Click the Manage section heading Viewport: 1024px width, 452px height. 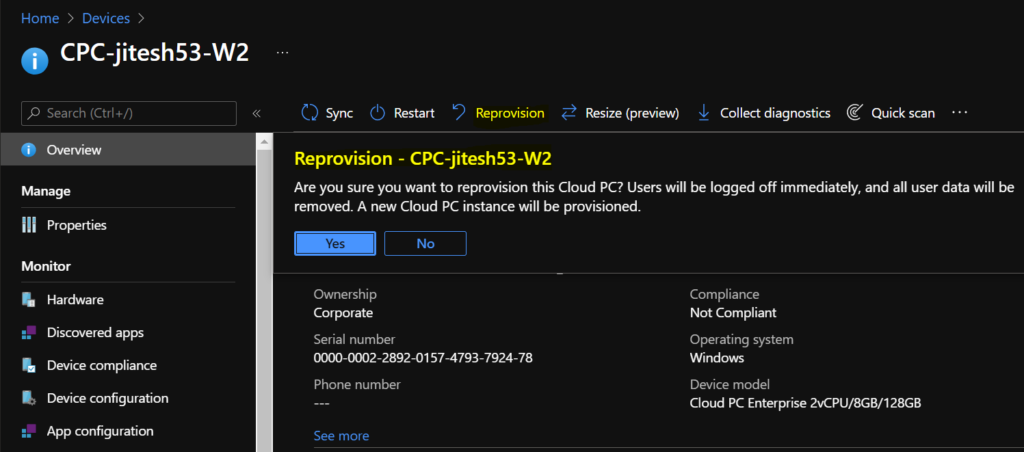tap(46, 191)
